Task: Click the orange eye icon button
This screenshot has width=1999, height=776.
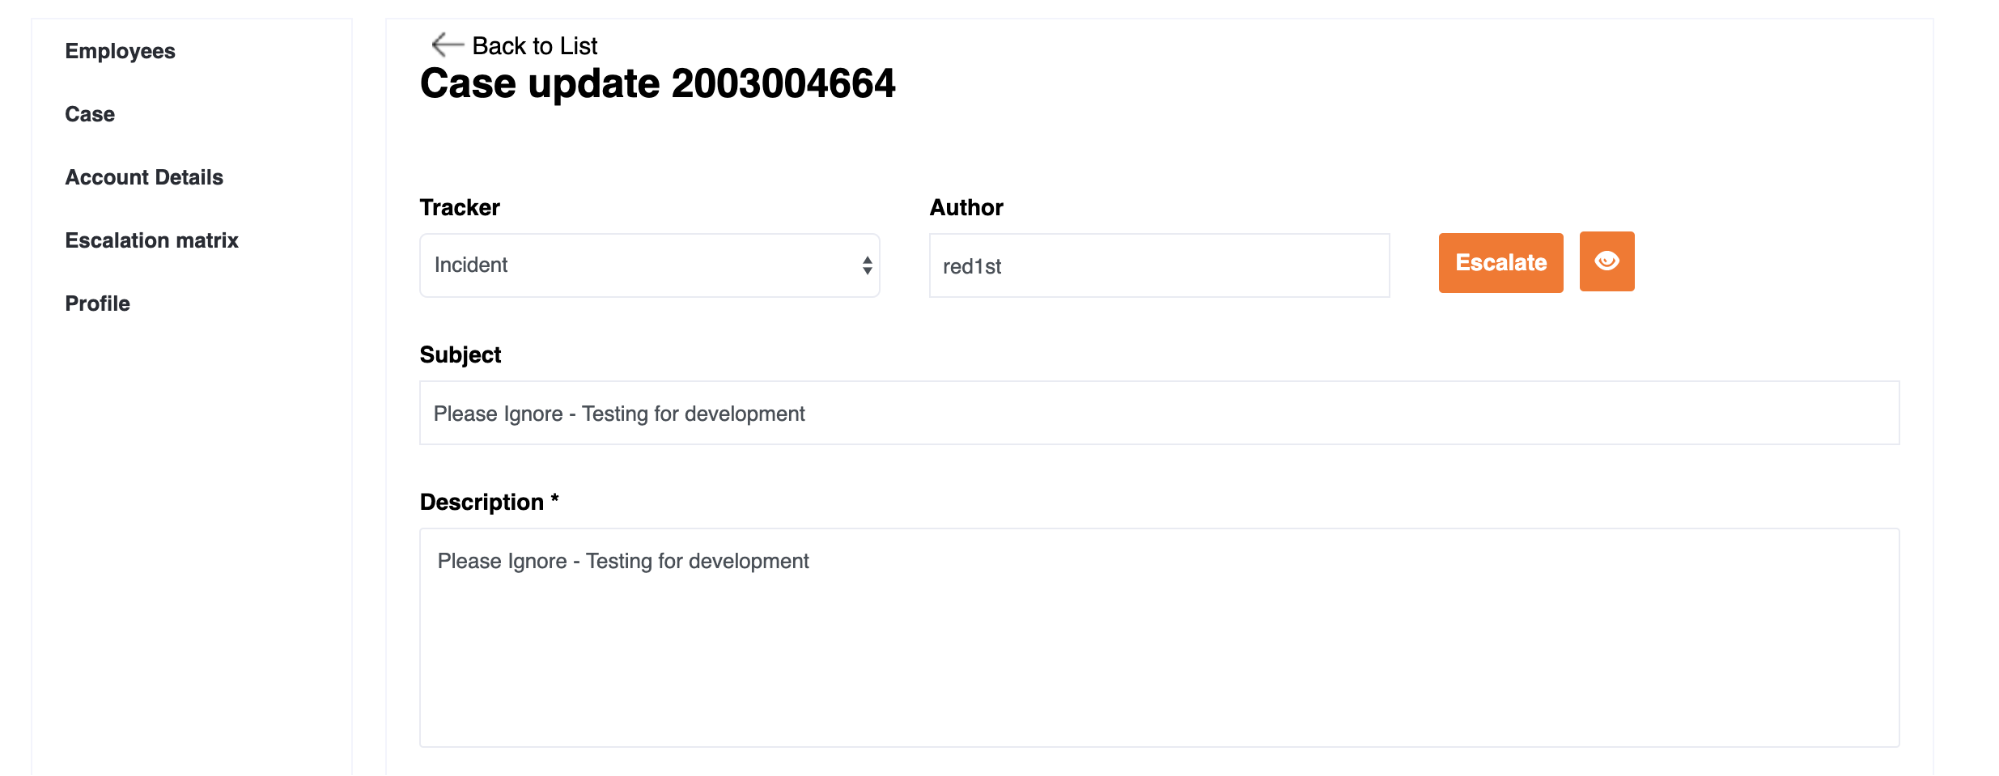Action: 1606,262
